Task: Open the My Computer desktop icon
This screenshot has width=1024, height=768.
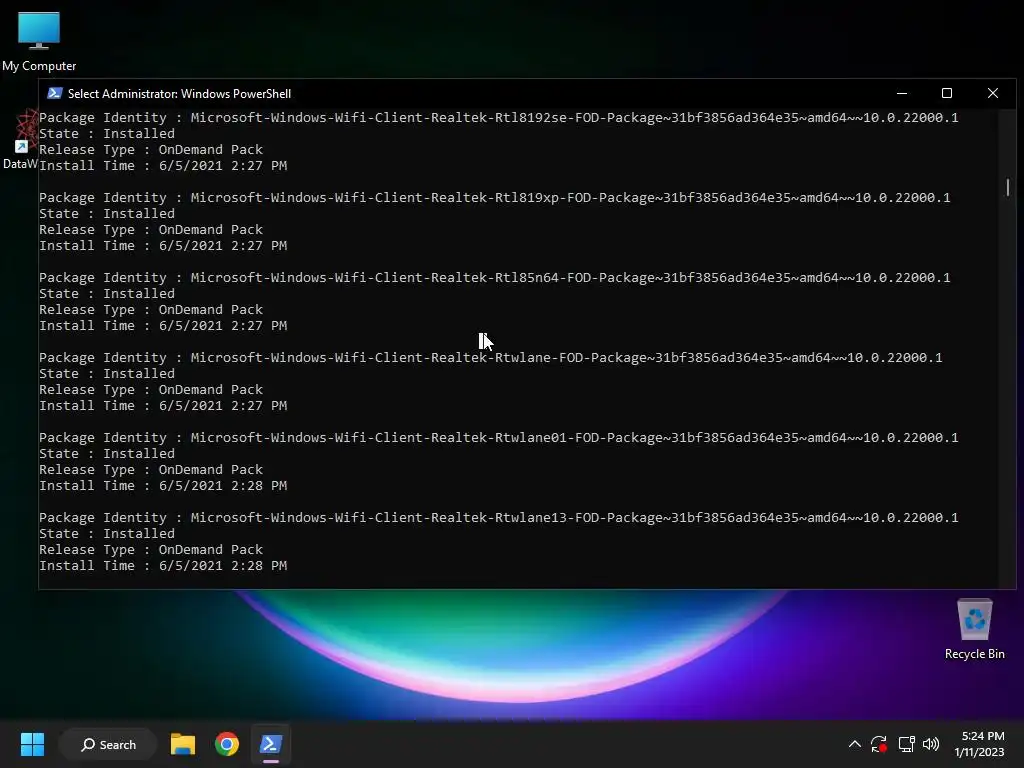Action: (x=39, y=40)
